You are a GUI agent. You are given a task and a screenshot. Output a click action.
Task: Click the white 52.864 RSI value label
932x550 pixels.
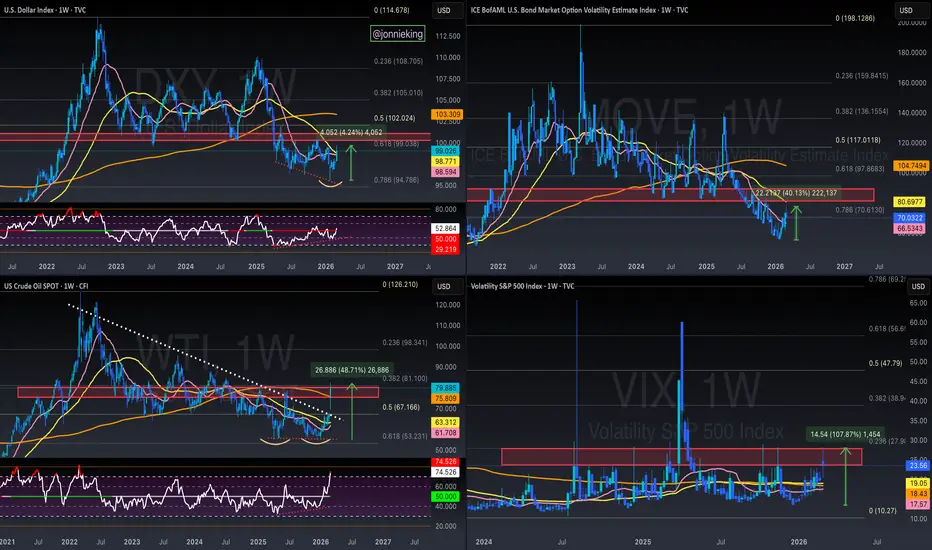point(446,228)
